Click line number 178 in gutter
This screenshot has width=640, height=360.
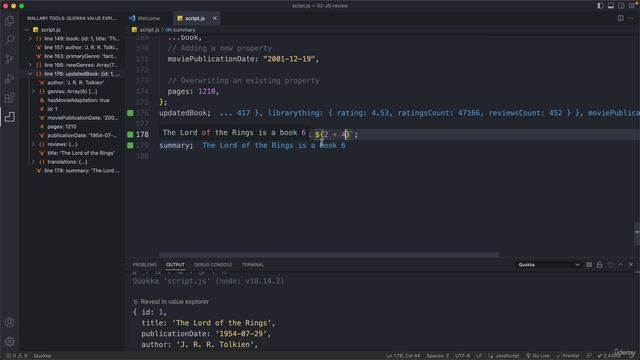[x=142, y=134]
